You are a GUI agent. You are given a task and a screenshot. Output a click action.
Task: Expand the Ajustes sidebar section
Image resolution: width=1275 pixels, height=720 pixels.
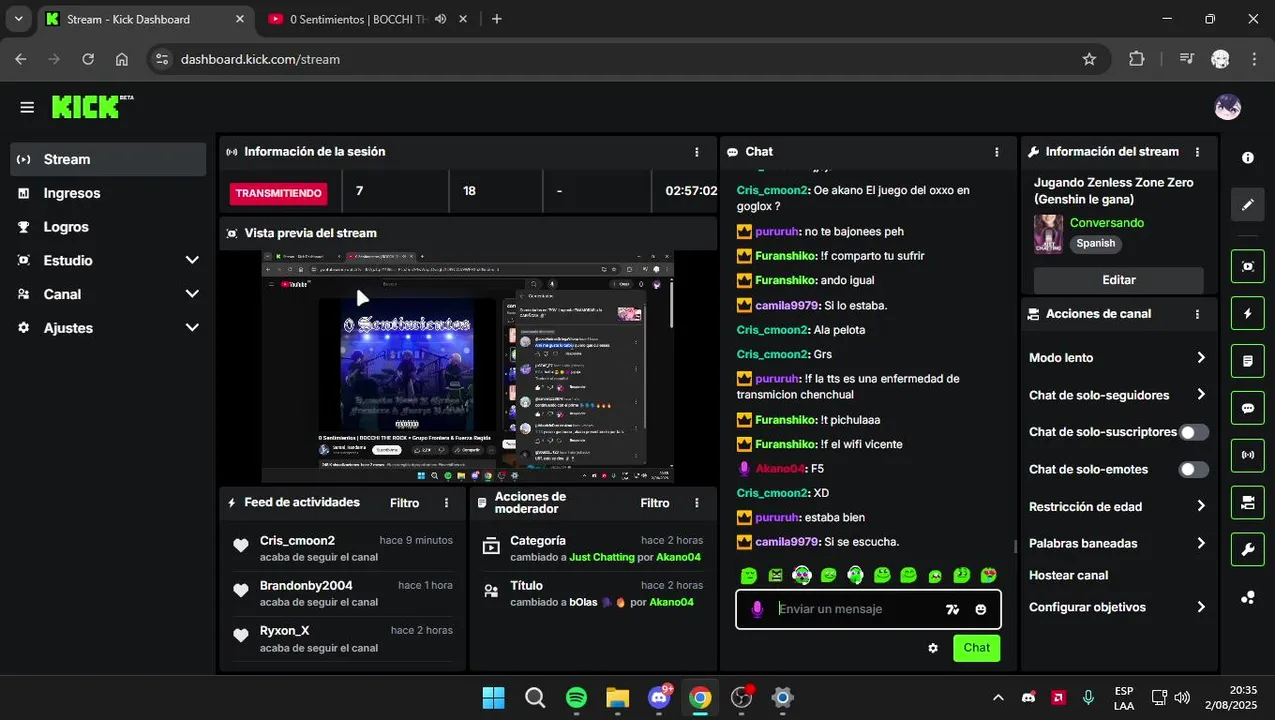coord(108,328)
